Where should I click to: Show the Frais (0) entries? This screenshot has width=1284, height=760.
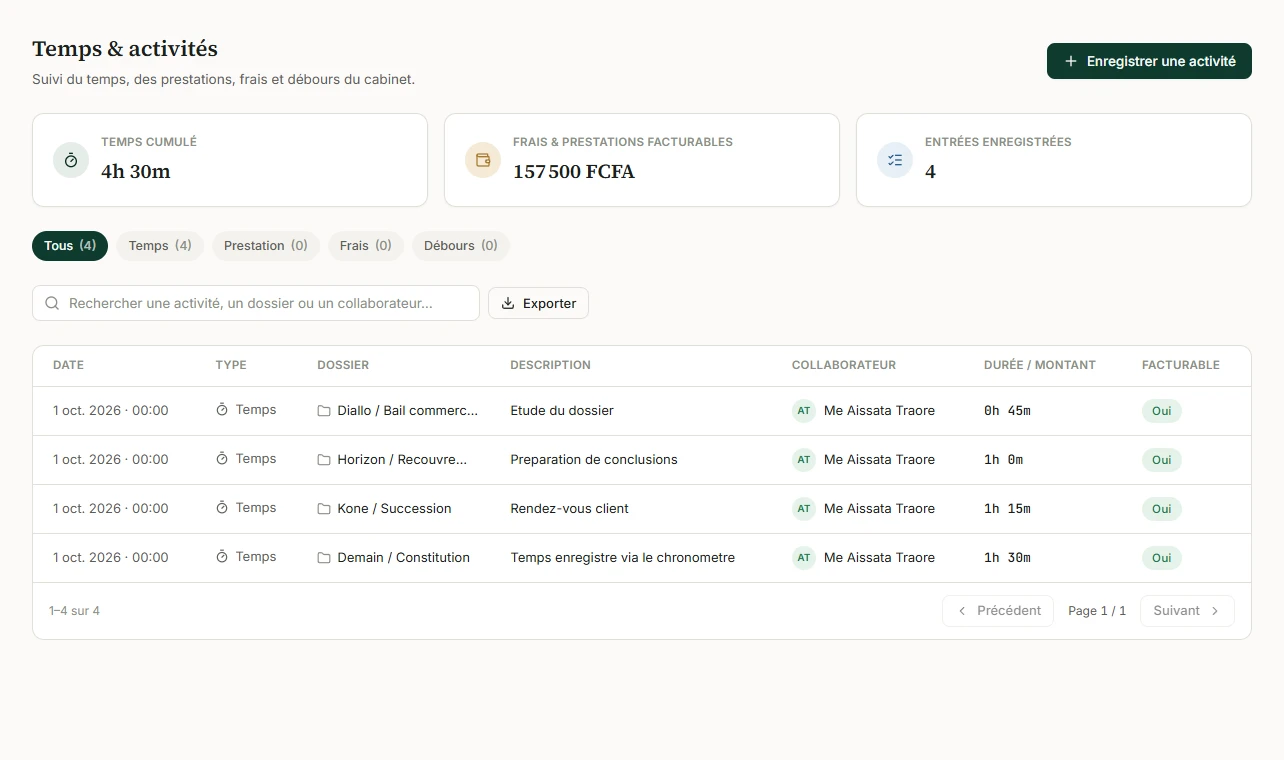366,246
